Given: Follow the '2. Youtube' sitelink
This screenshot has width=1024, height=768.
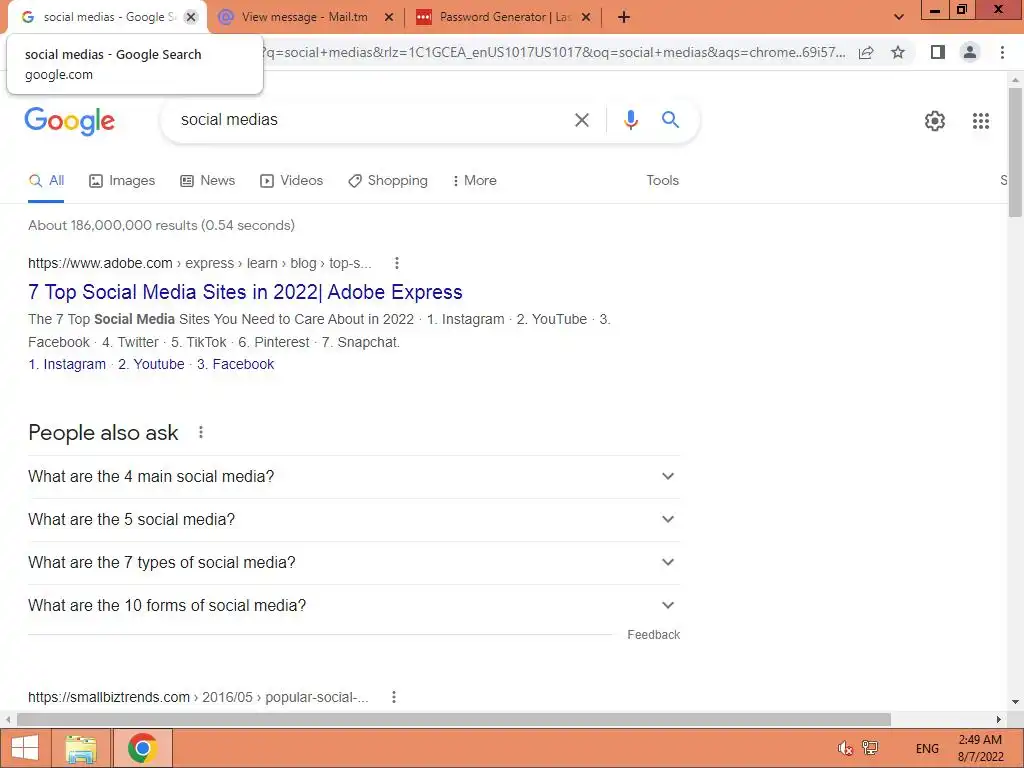Looking at the screenshot, I should point(152,364).
